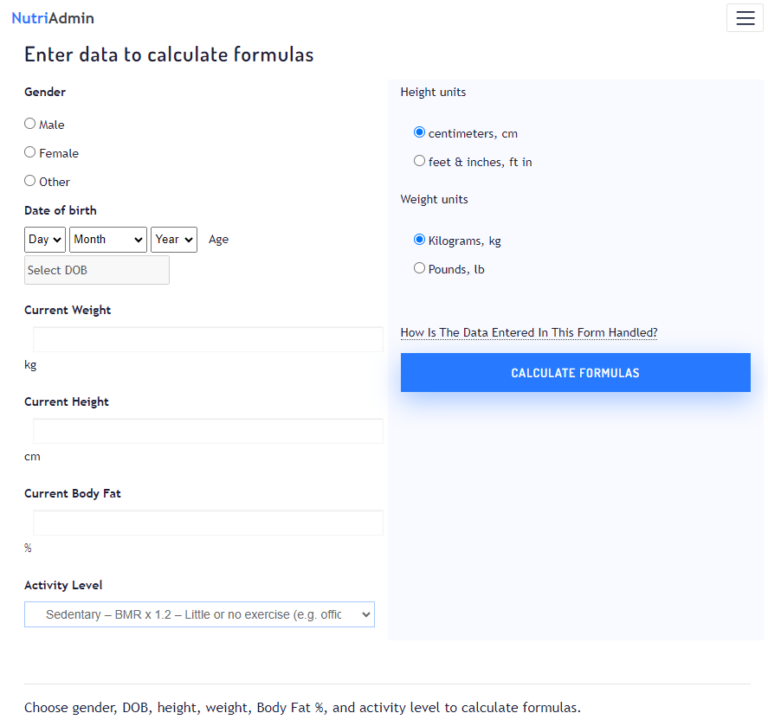Open the hamburger navigation menu
The height and width of the screenshot is (726, 768).
tap(744, 18)
